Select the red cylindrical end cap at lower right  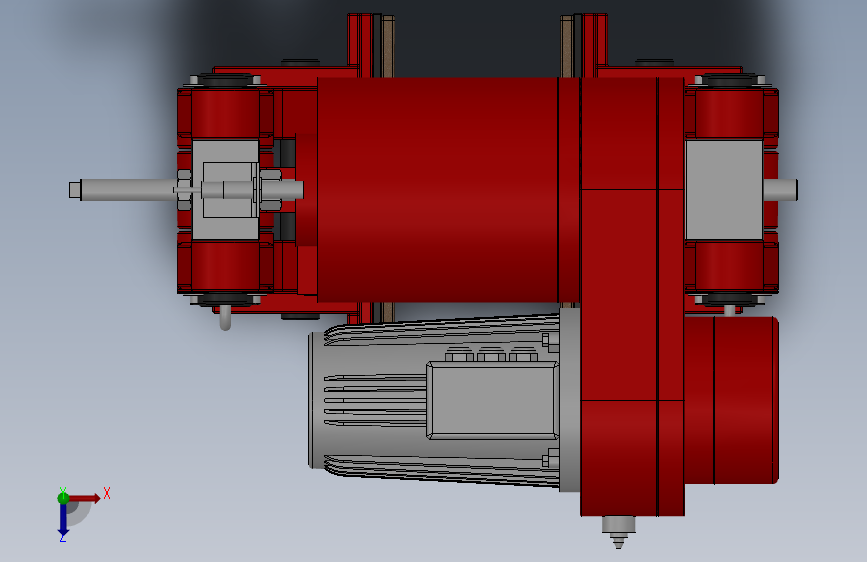point(731,400)
